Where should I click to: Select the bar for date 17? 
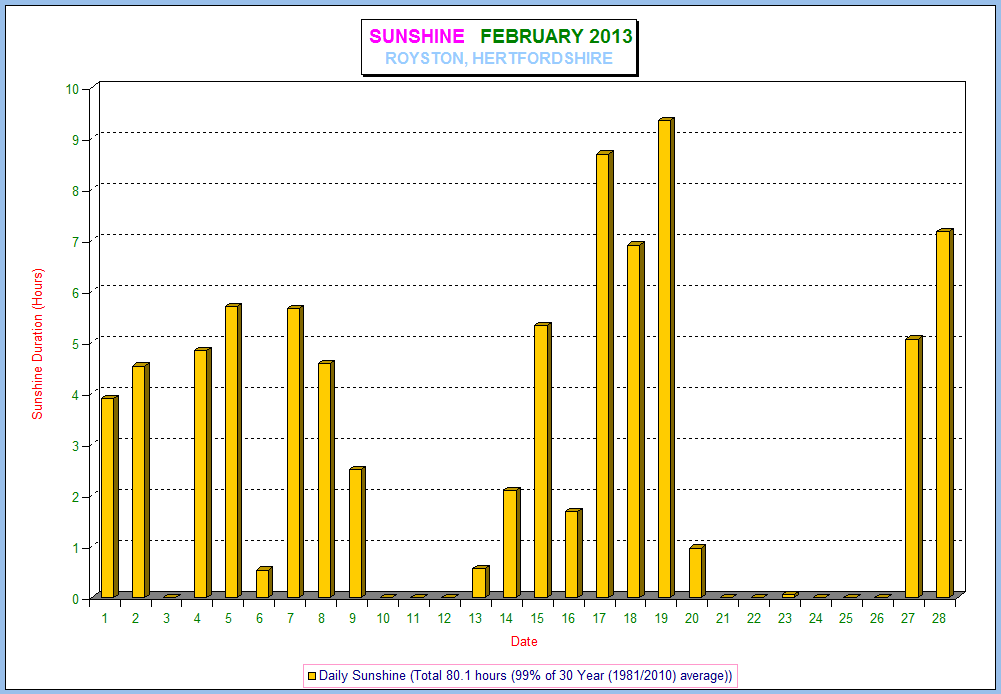[x=605, y=375]
